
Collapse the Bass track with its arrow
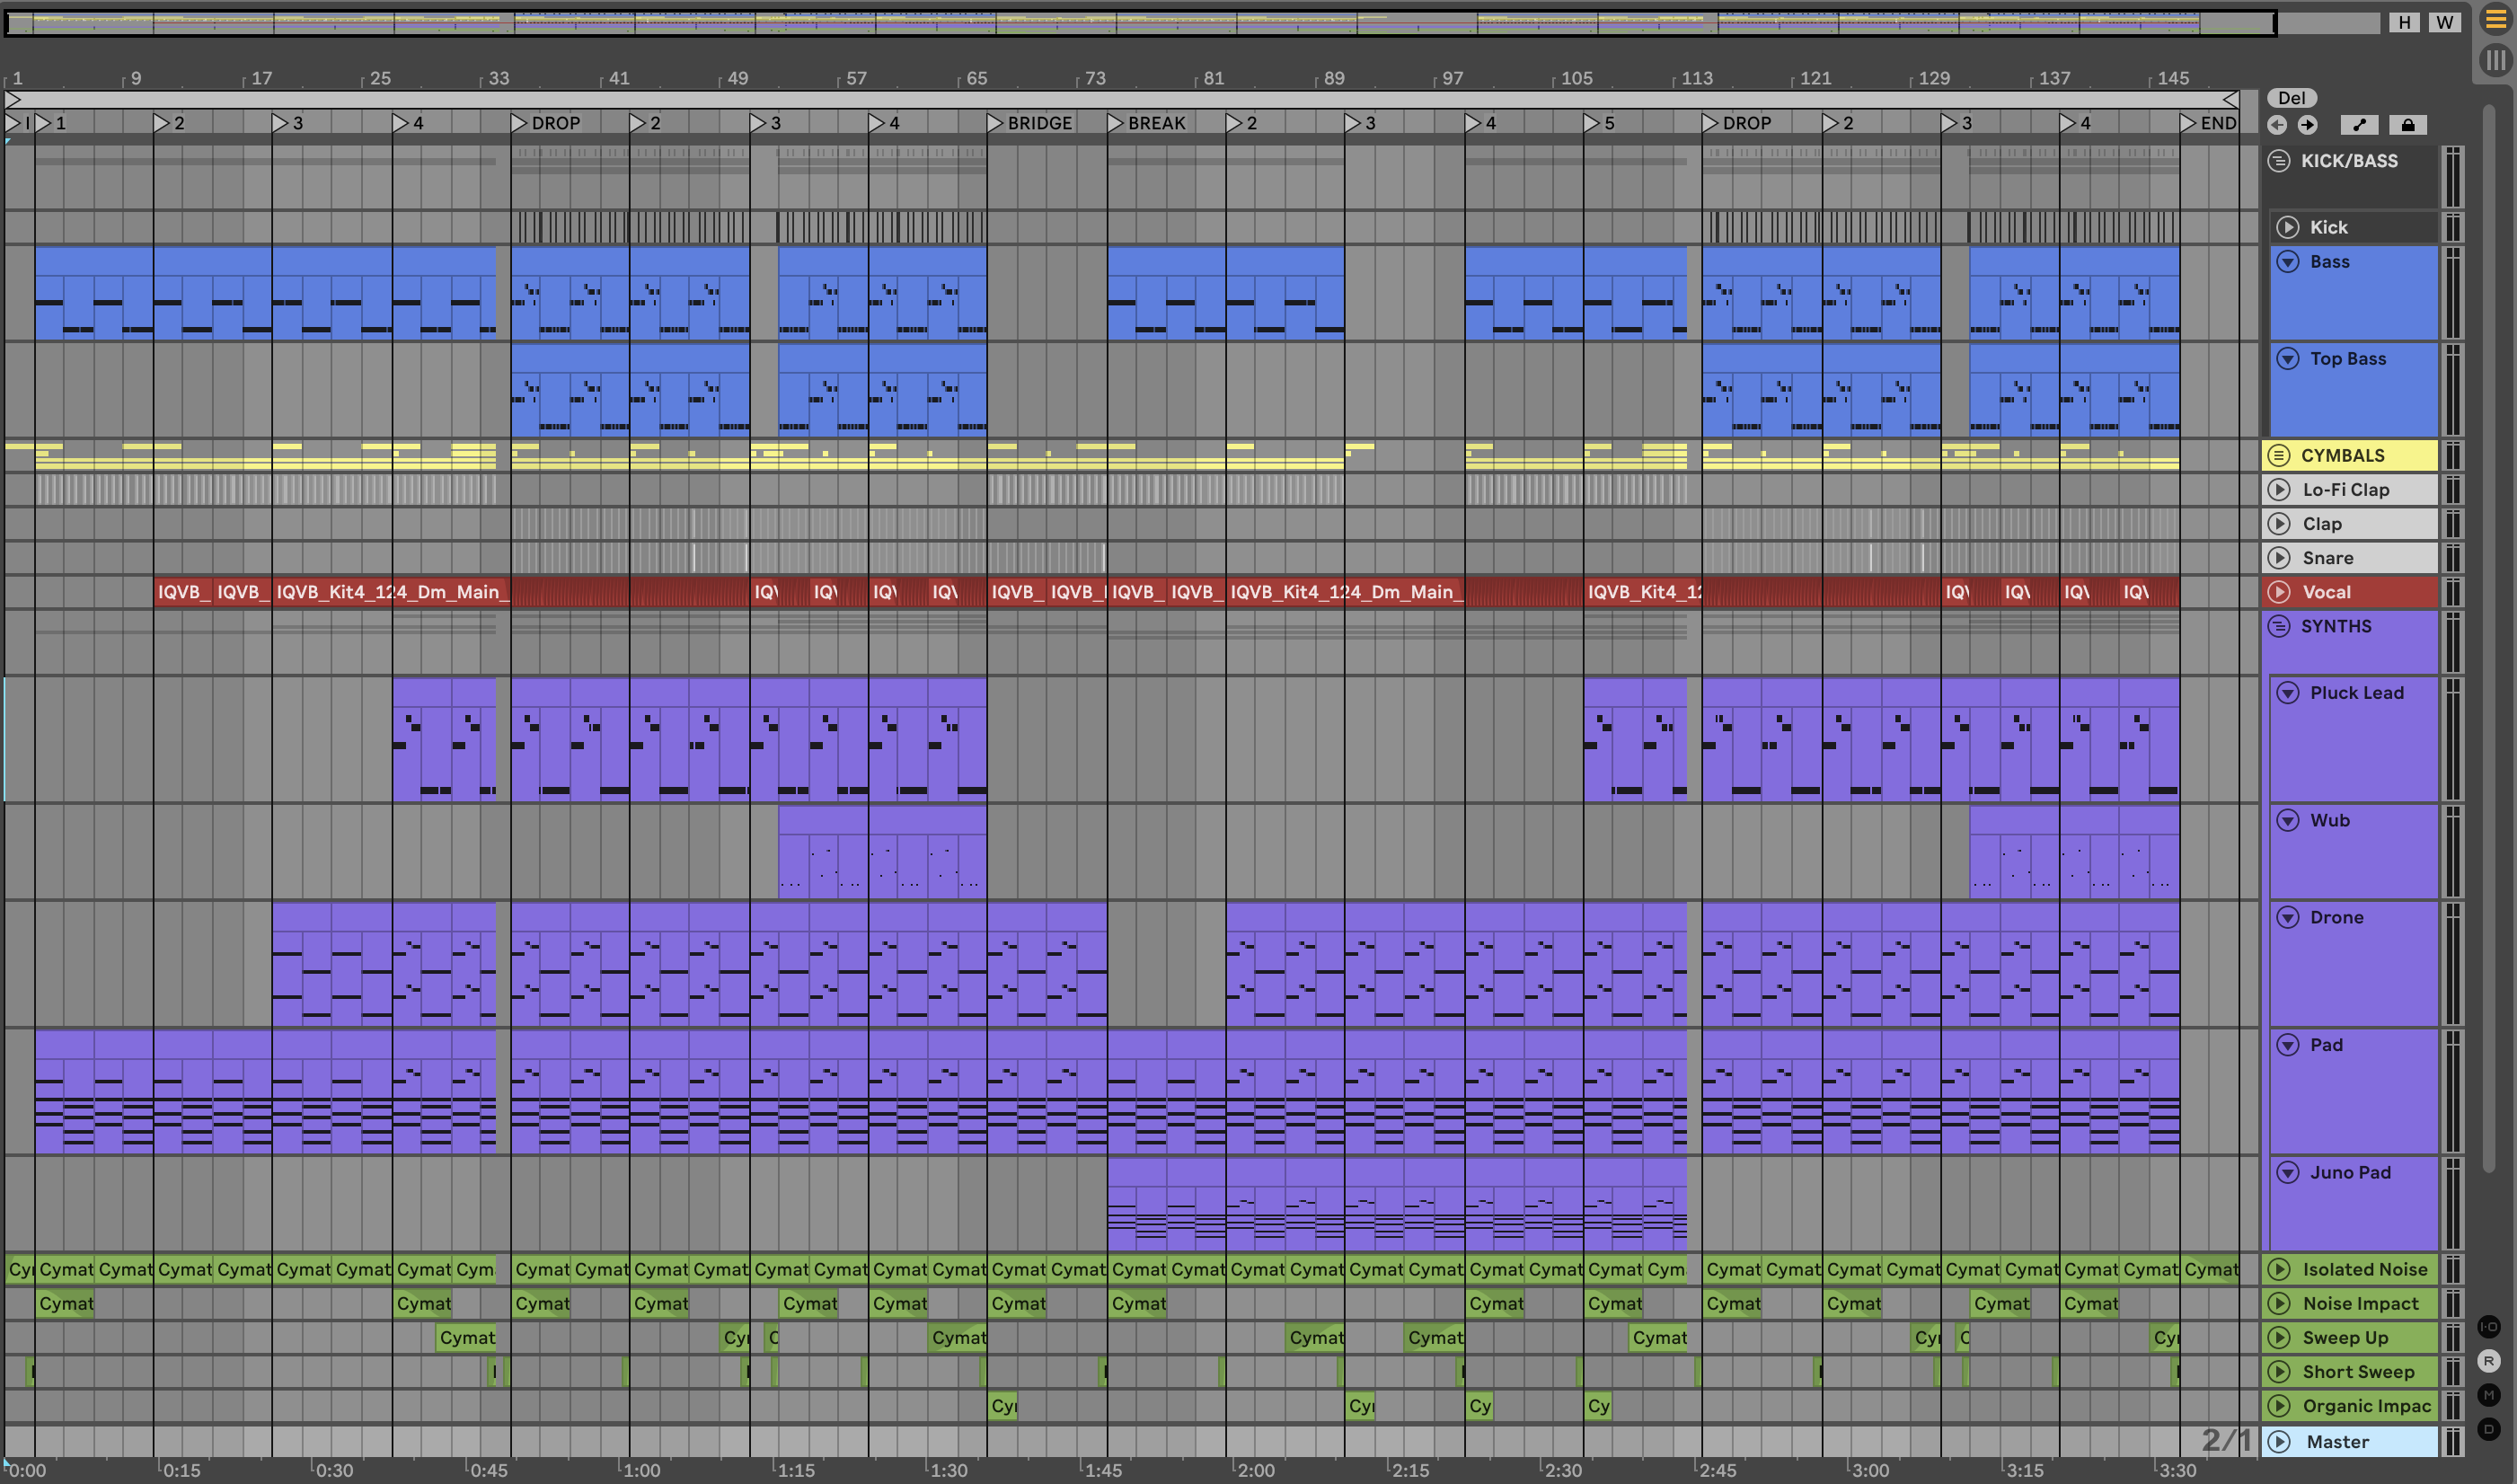tap(2288, 262)
